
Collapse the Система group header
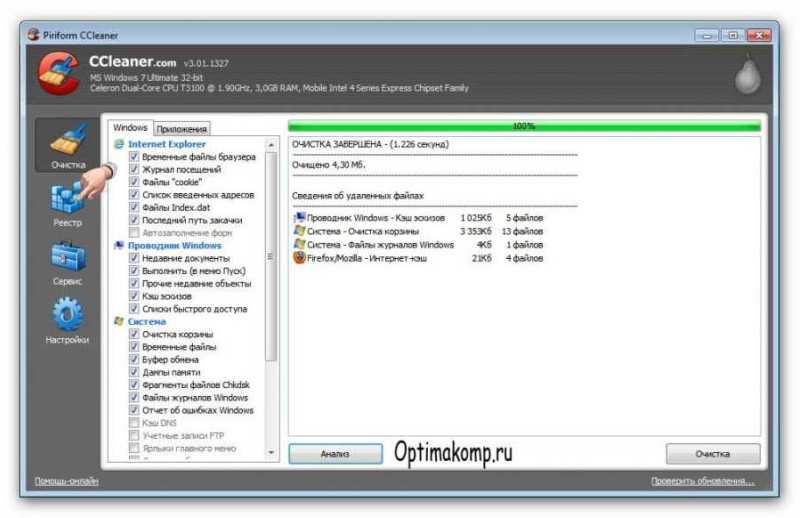(x=146, y=322)
